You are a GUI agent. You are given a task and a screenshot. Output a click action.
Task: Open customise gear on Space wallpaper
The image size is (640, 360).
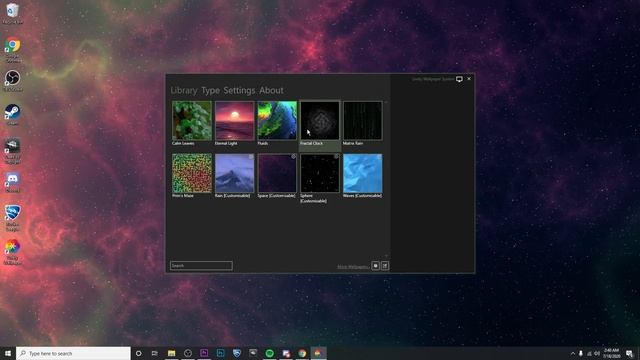click(x=293, y=156)
